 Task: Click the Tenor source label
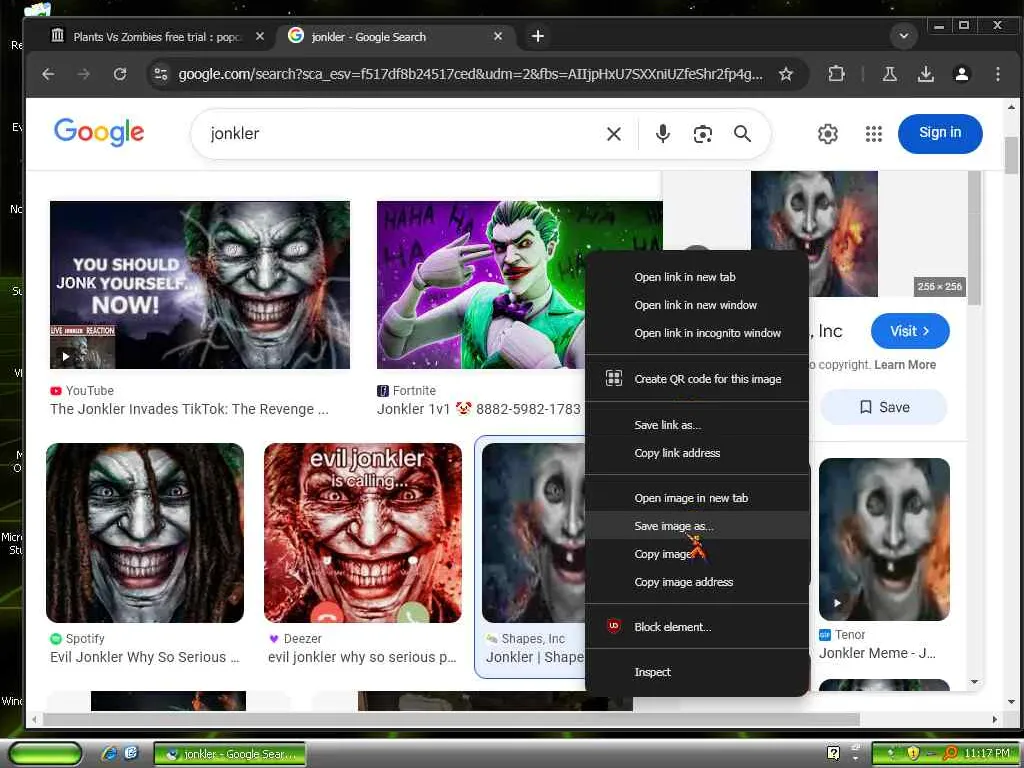(850, 635)
